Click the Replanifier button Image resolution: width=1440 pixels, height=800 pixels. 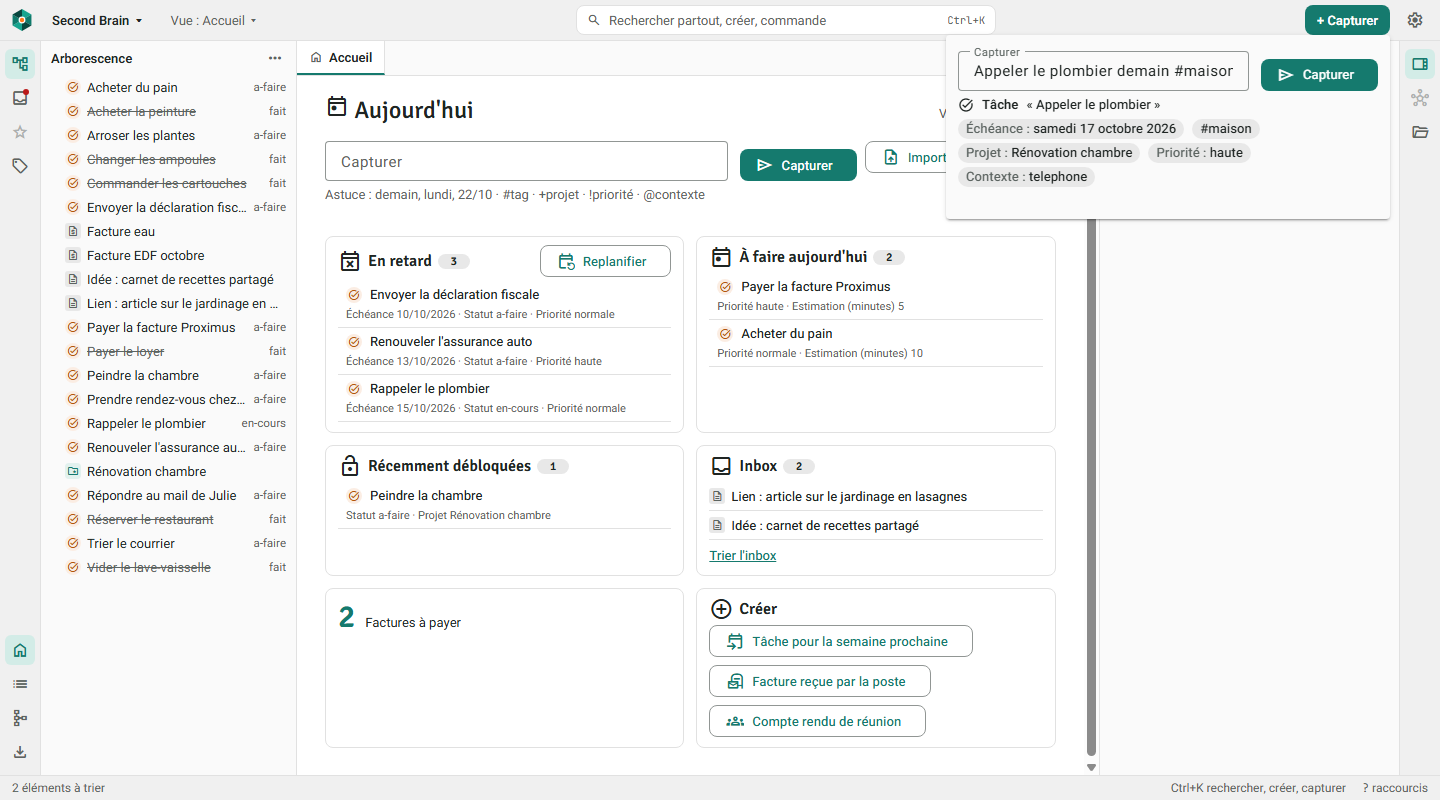tap(605, 261)
